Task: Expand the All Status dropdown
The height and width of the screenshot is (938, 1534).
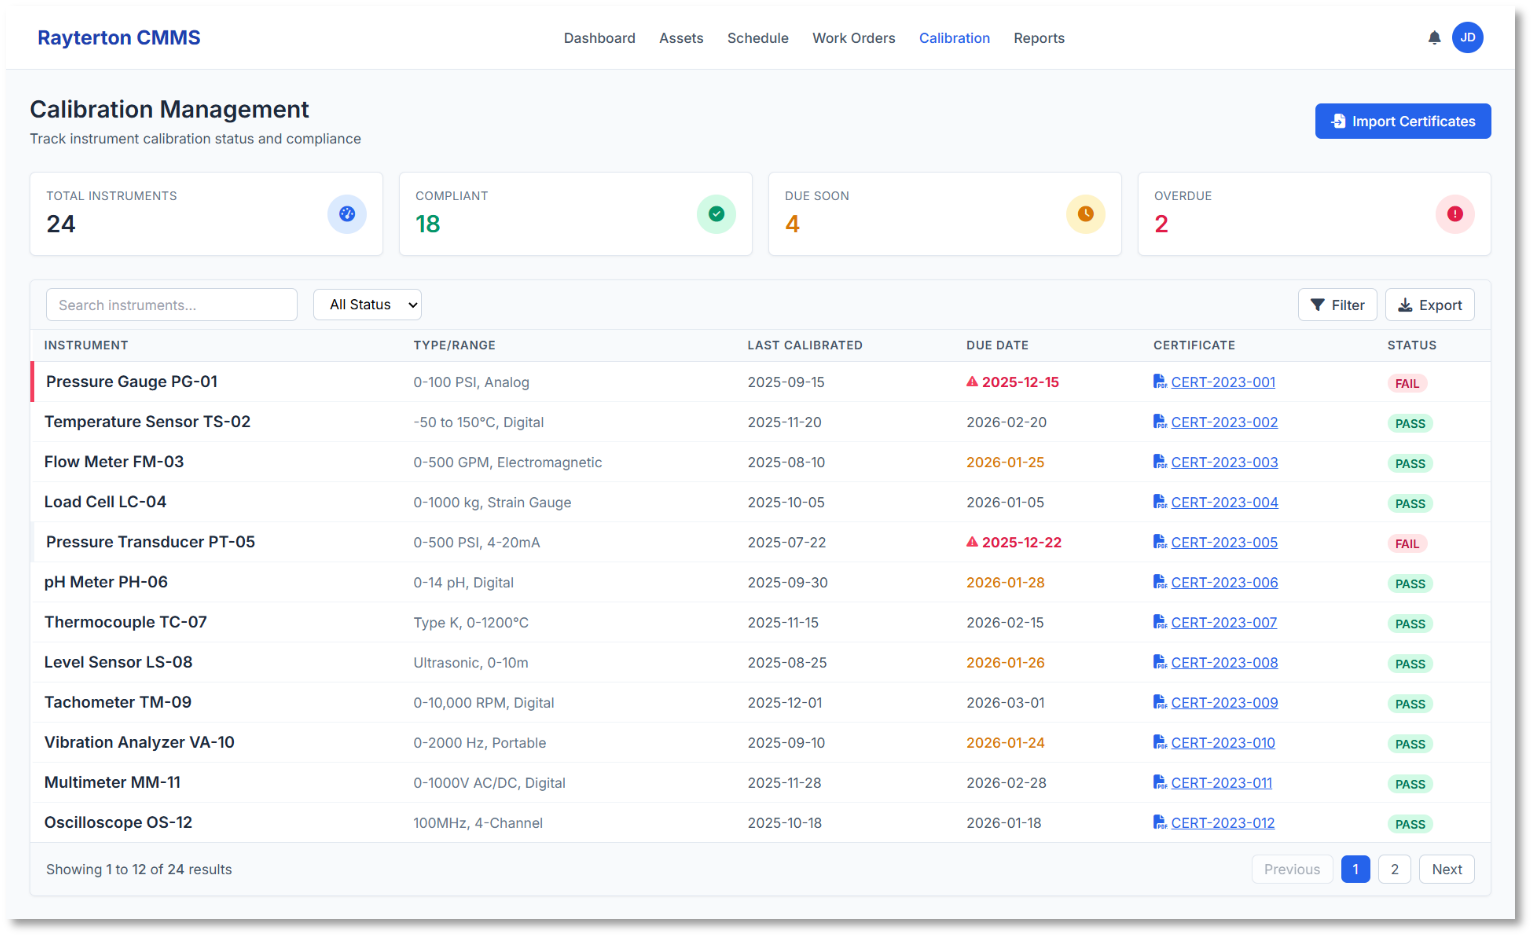Action: pos(367,305)
